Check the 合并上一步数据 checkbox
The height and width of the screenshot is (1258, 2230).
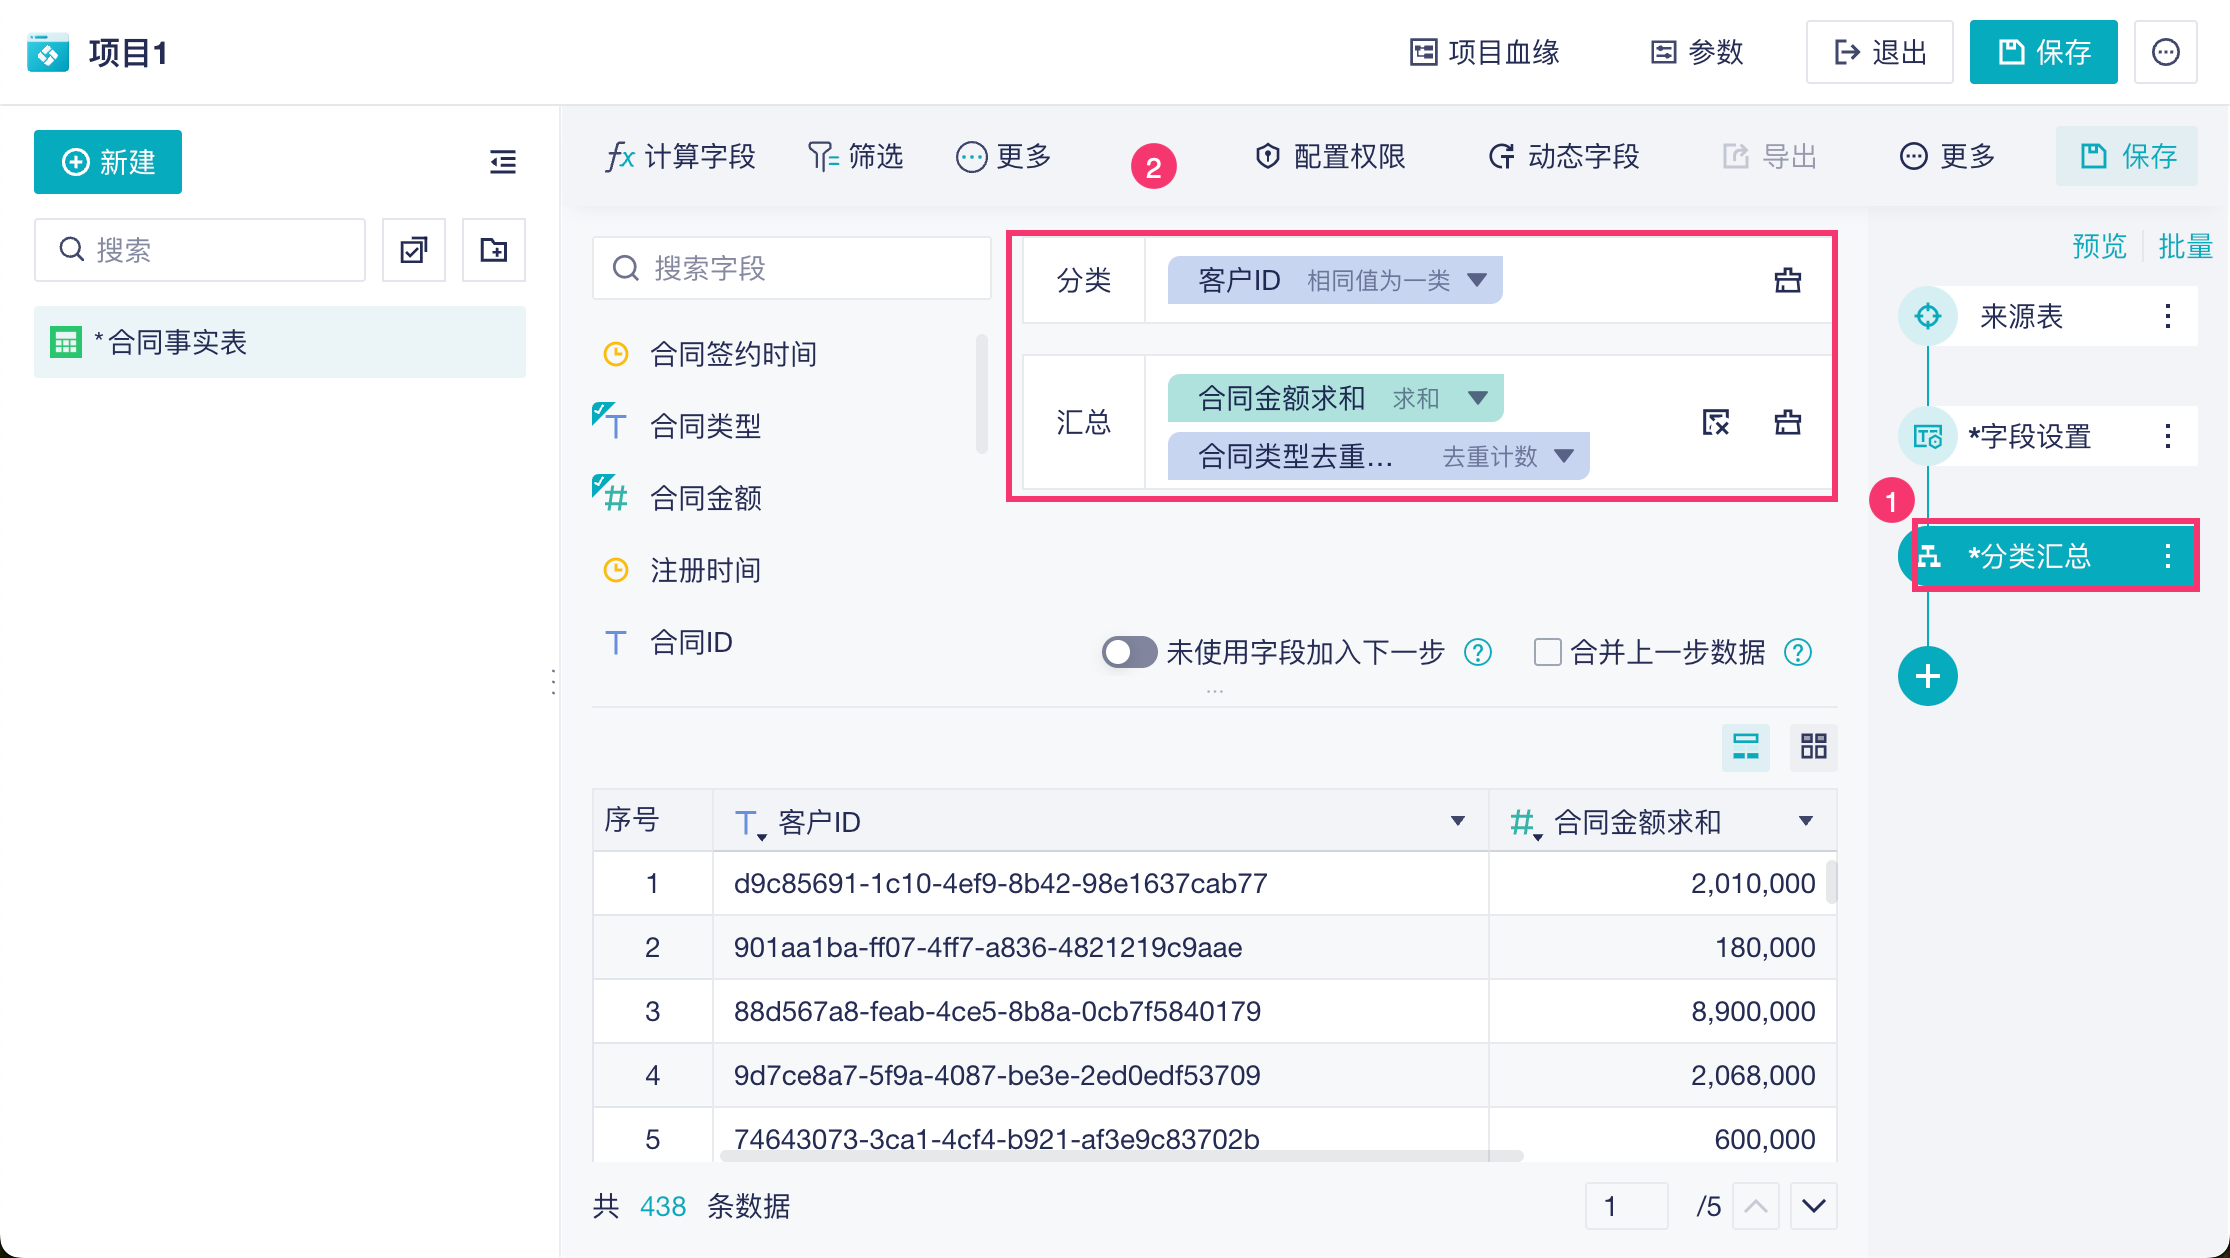click(1547, 653)
